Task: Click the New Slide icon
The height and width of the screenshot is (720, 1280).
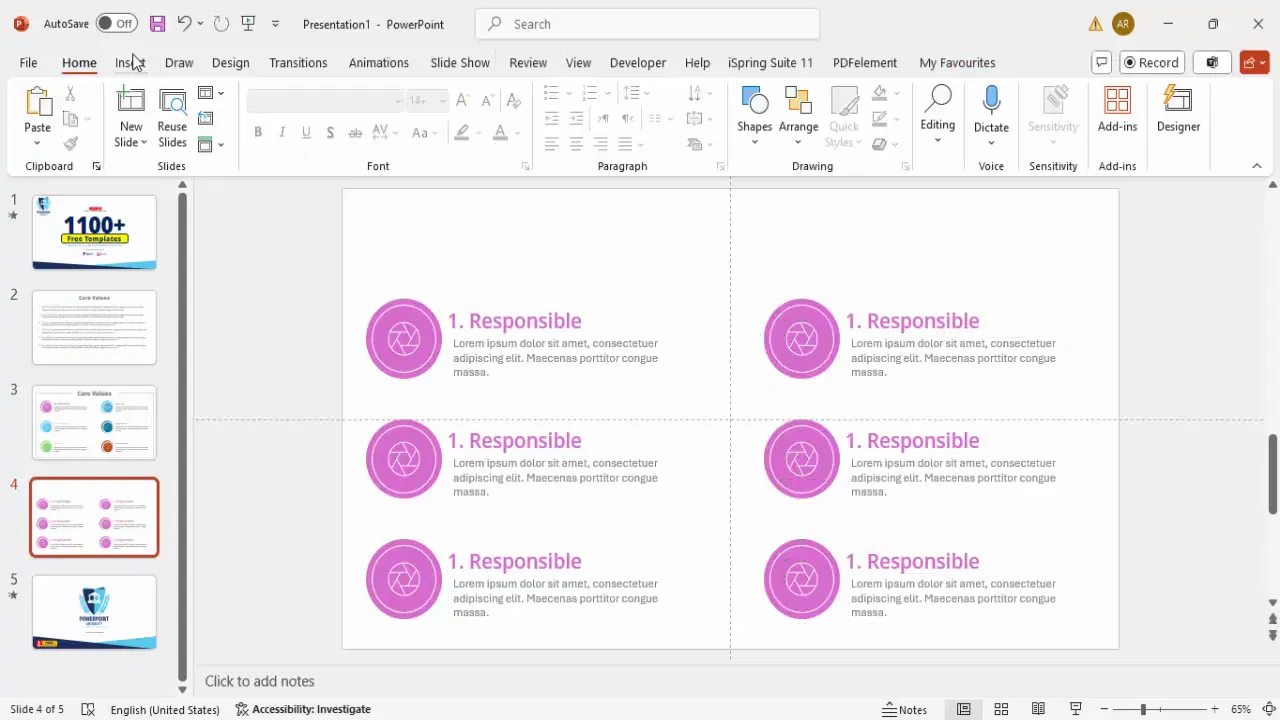Action: click(131, 102)
